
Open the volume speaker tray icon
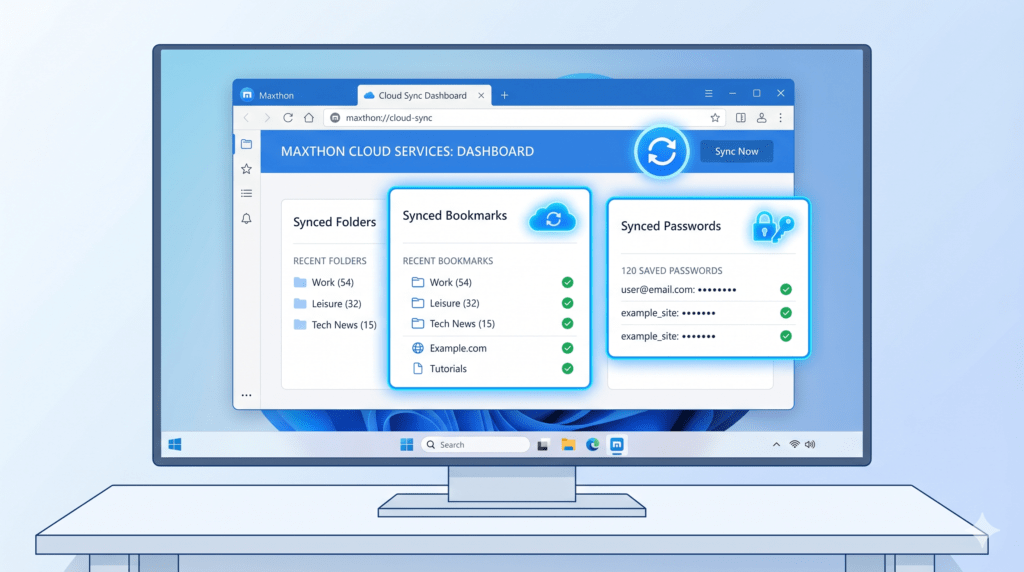click(x=810, y=445)
